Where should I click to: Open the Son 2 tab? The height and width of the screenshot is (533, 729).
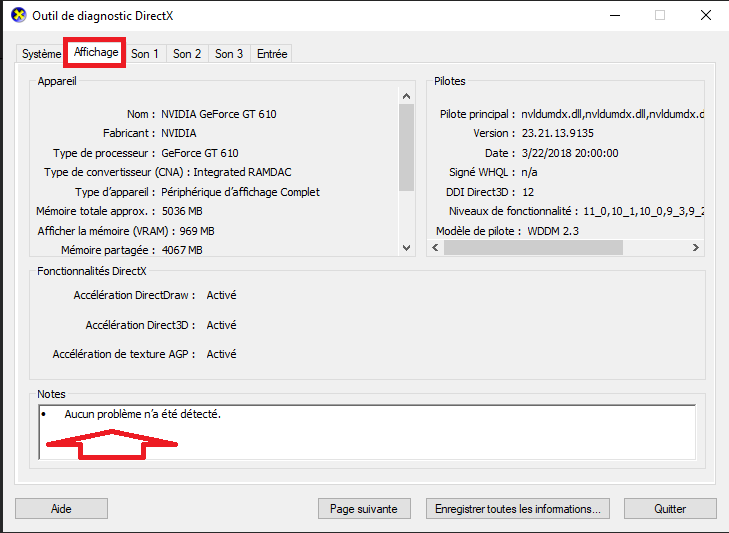coord(187,54)
